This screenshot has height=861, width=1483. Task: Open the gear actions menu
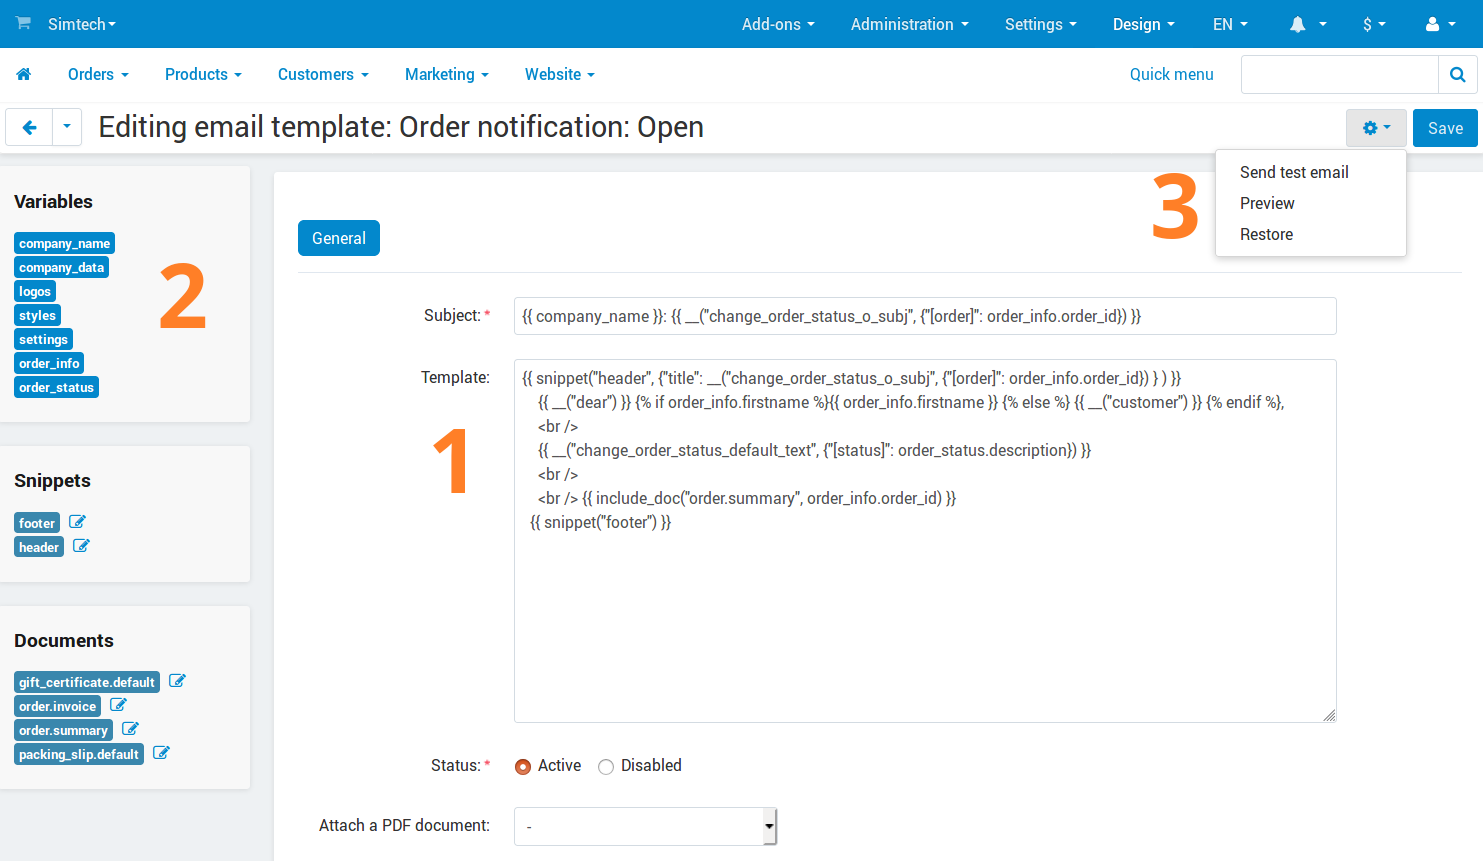(1376, 128)
